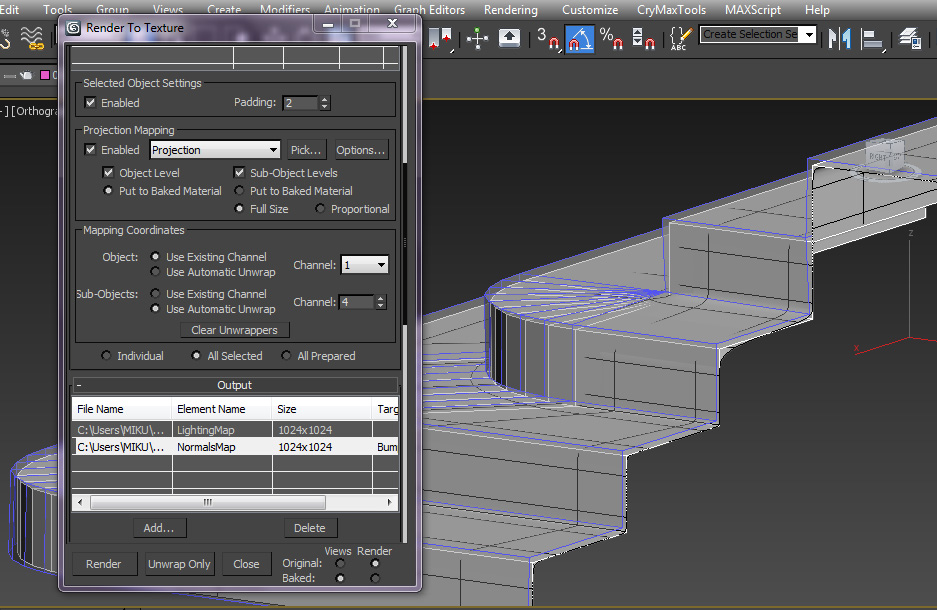937x610 pixels.
Task: Select Object Use Automatic Unwrap radio
Action: click(155, 272)
